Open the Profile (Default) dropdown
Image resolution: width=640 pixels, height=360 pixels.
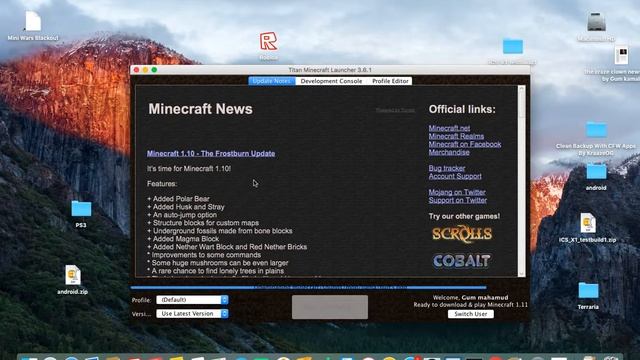192,300
